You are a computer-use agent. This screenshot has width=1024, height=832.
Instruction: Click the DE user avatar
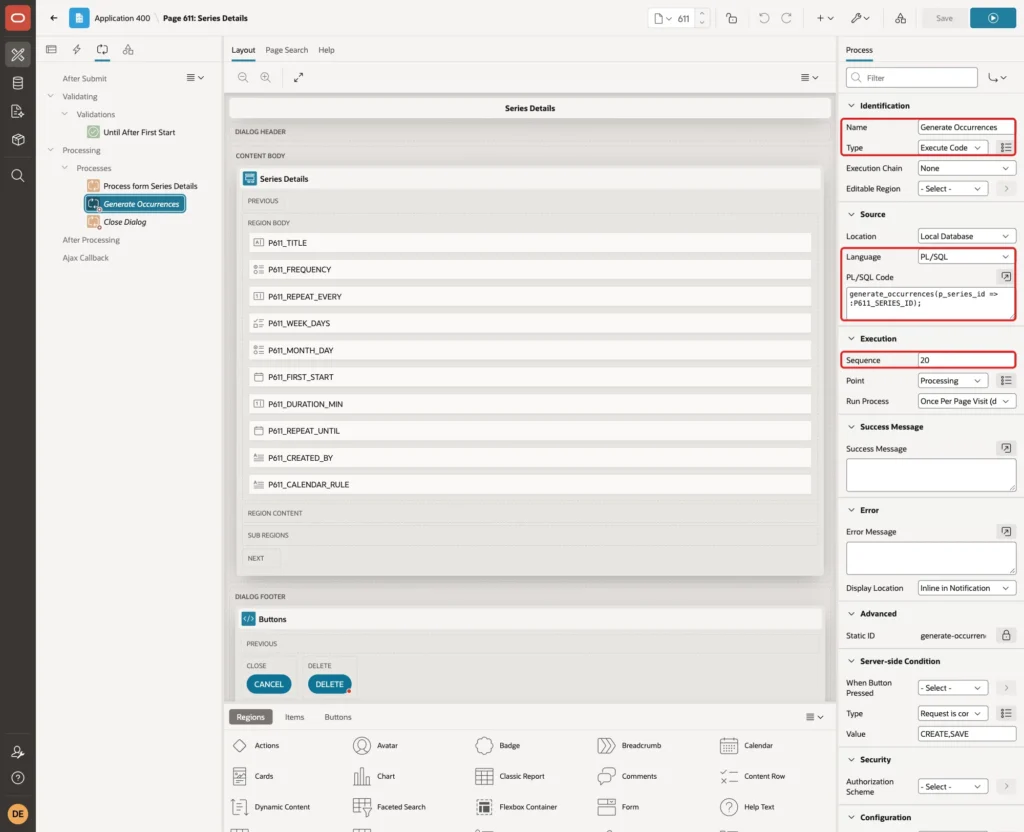click(x=18, y=814)
